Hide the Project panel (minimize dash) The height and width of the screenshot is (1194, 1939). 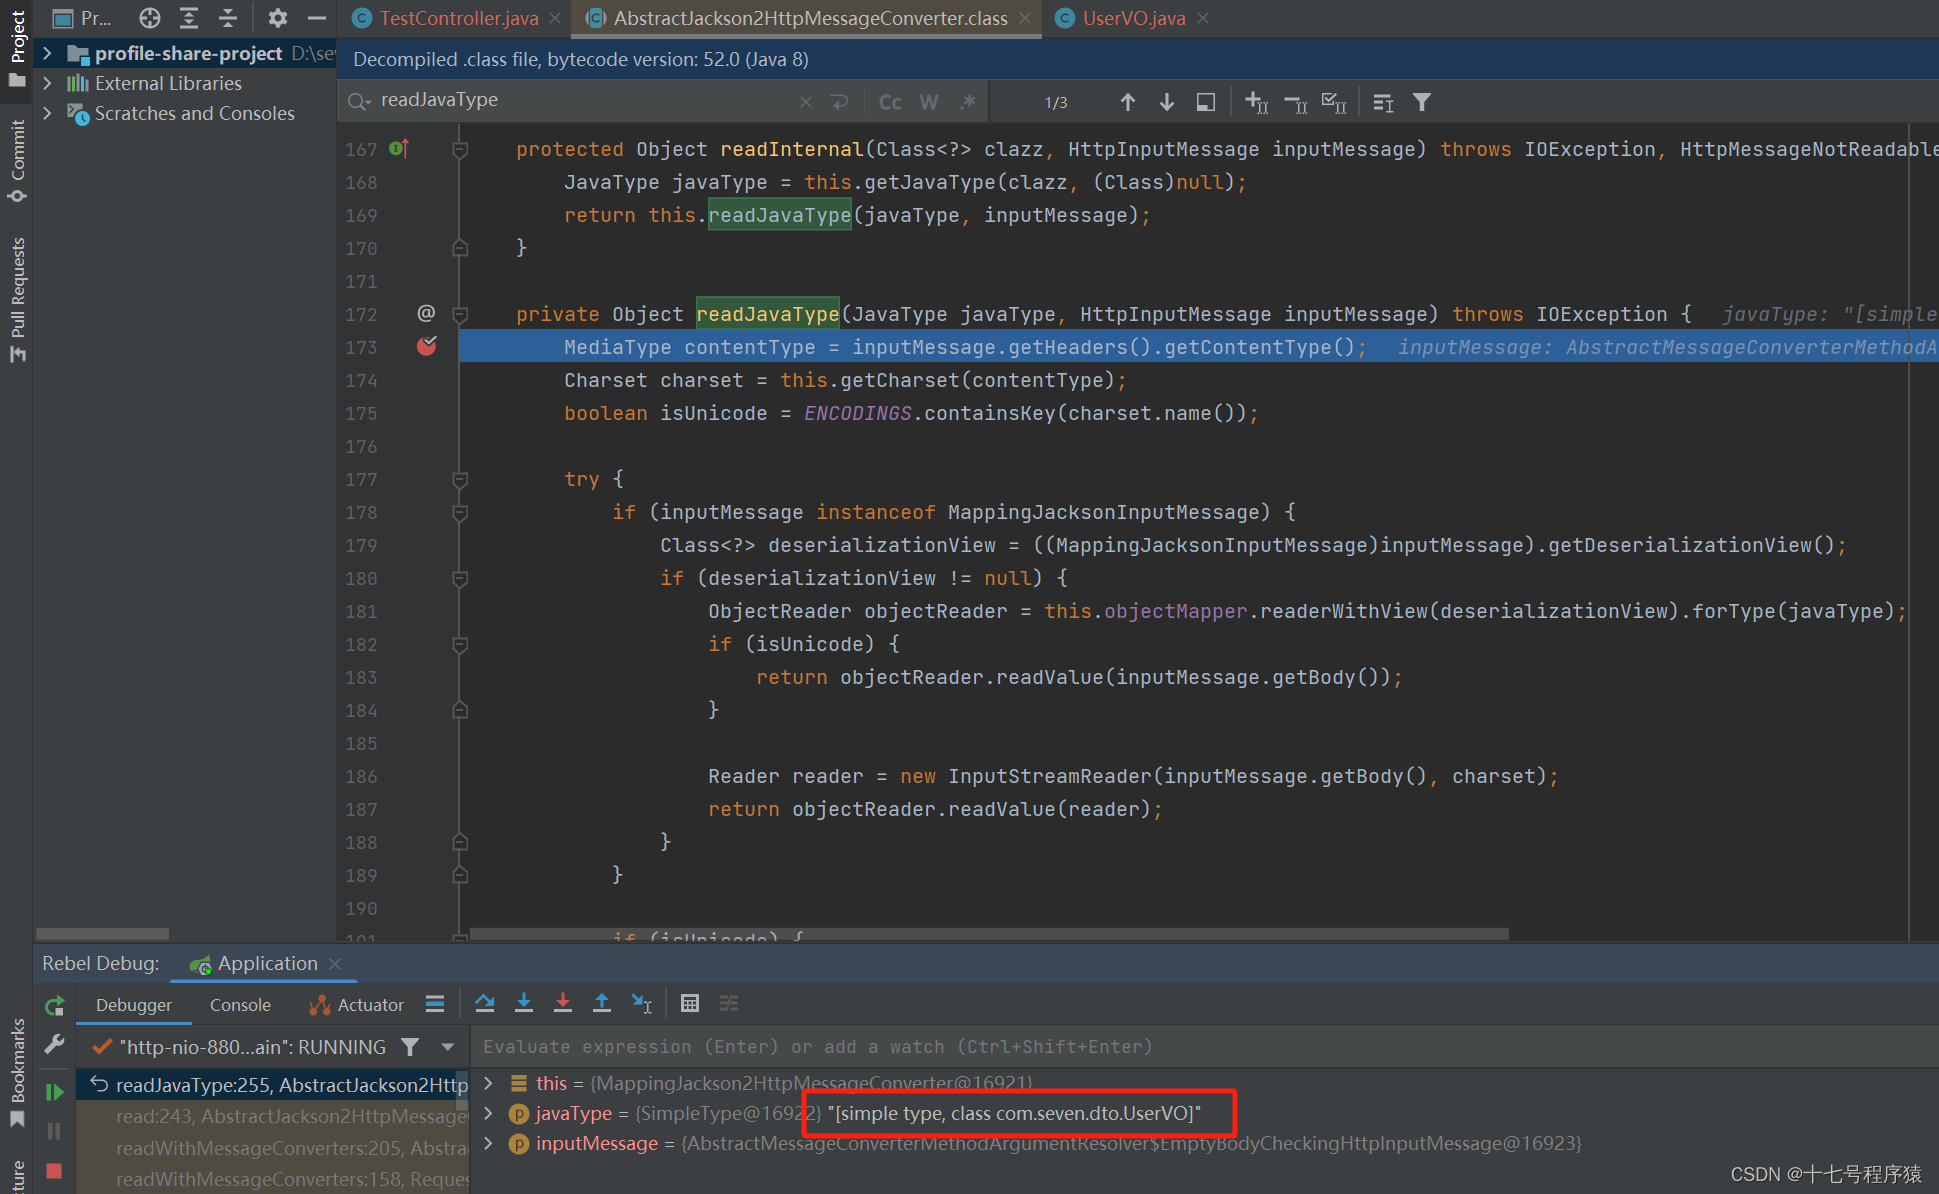pyautogui.click(x=316, y=18)
